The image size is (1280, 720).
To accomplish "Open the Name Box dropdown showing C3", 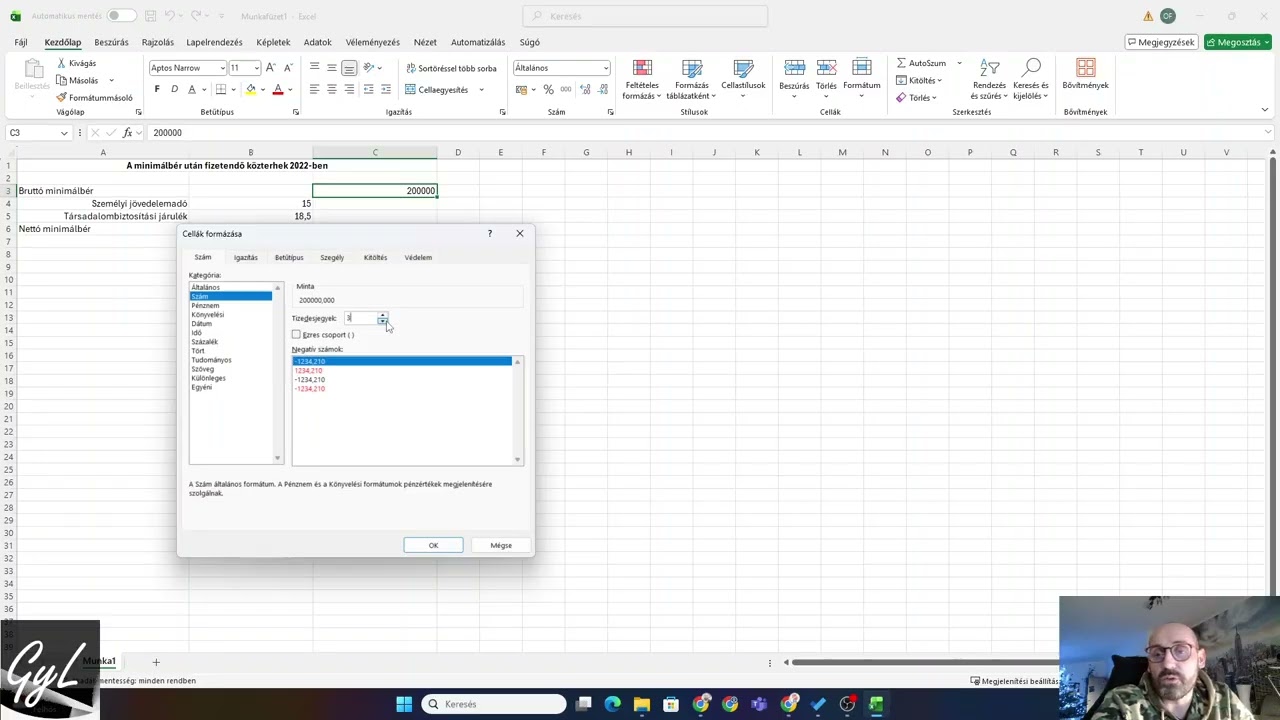I will (x=64, y=132).
